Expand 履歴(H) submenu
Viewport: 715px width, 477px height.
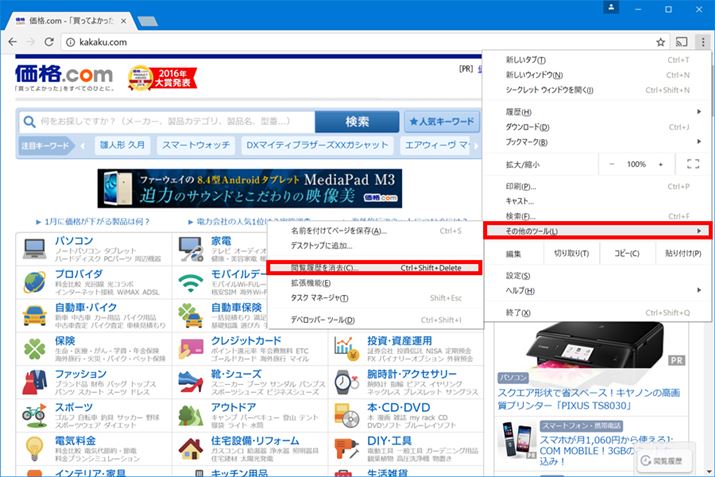[x=597, y=112]
